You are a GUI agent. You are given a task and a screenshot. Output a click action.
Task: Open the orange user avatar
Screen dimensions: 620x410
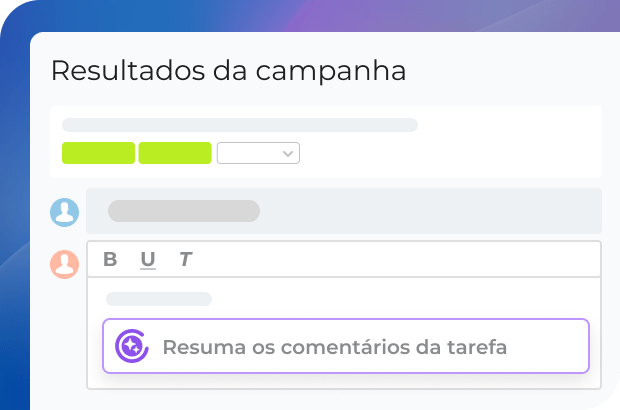65,263
